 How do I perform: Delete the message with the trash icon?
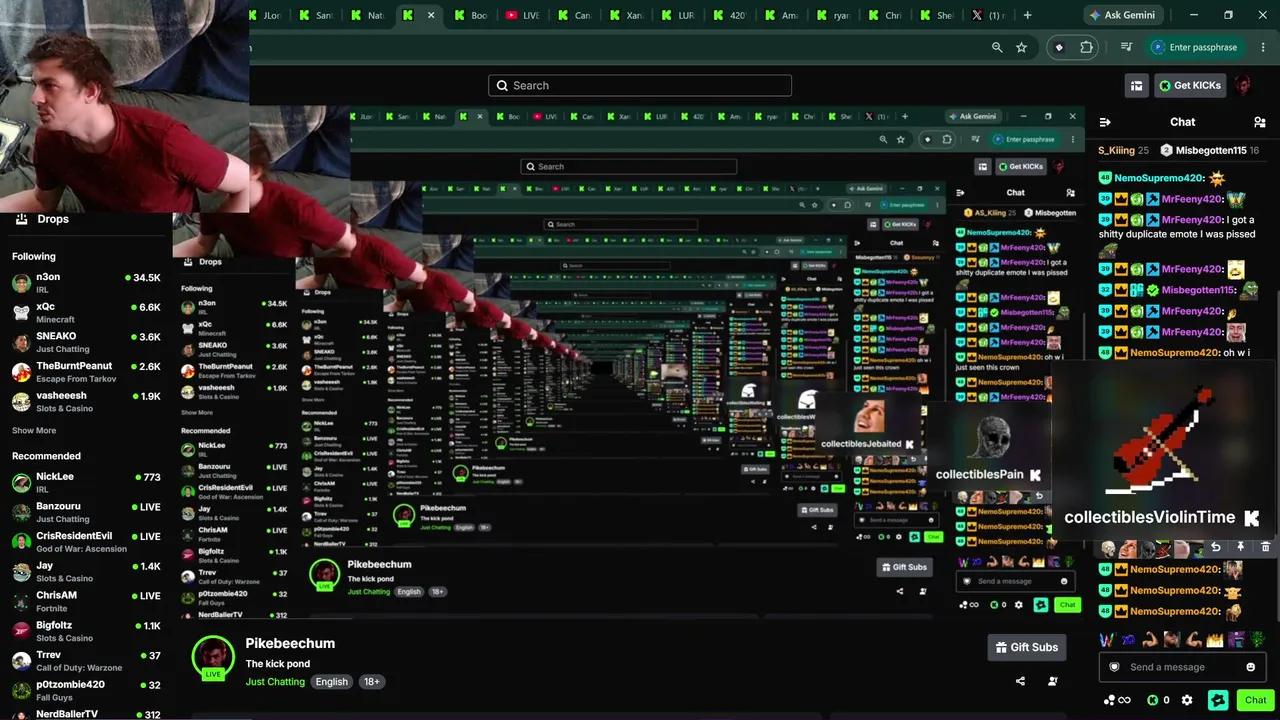1265,547
